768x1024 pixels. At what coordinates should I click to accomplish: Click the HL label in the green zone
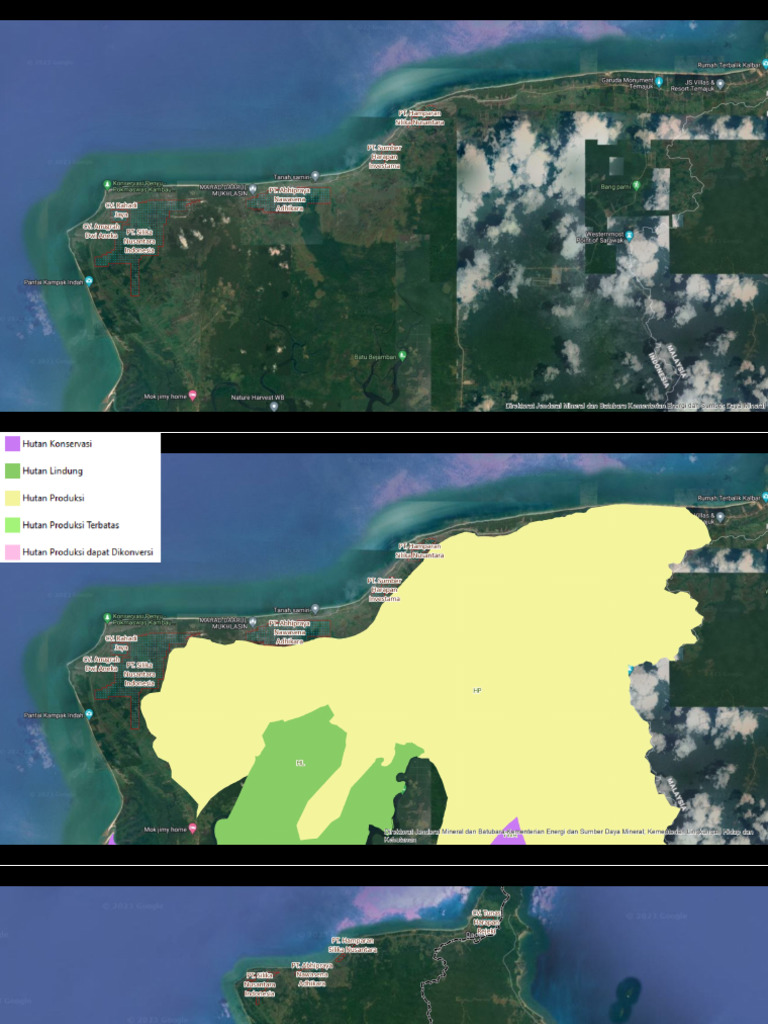point(300,762)
